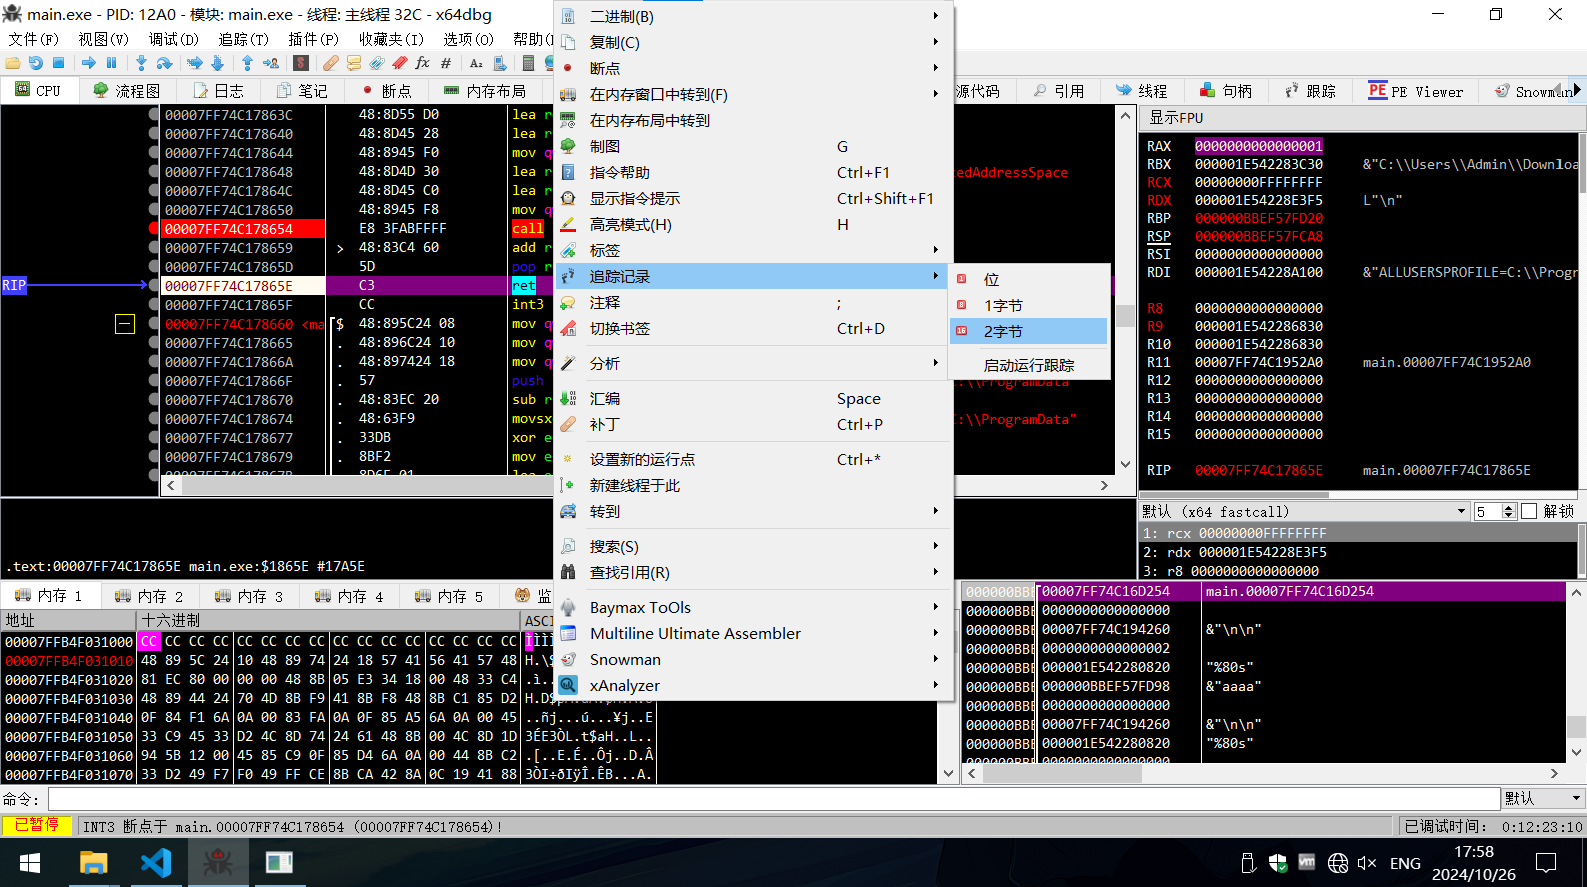
Task: Click the bookmarks red toolbar icon
Action: 400,63
